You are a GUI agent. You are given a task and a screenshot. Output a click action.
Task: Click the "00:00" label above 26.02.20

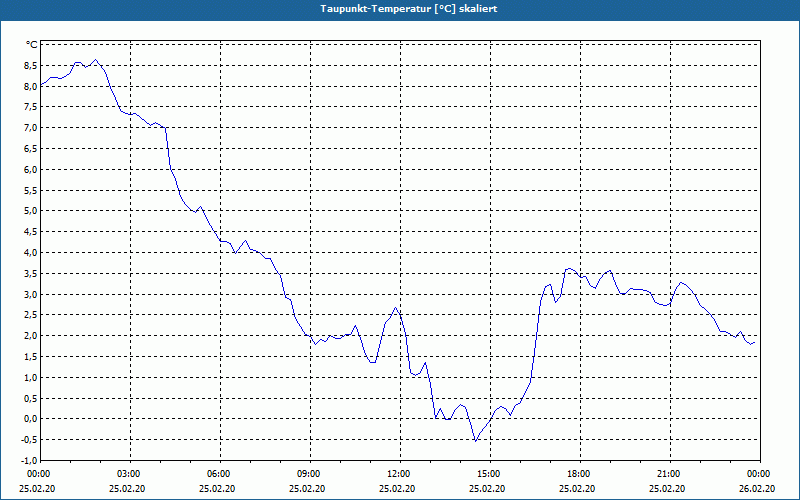pyautogui.click(x=758, y=474)
